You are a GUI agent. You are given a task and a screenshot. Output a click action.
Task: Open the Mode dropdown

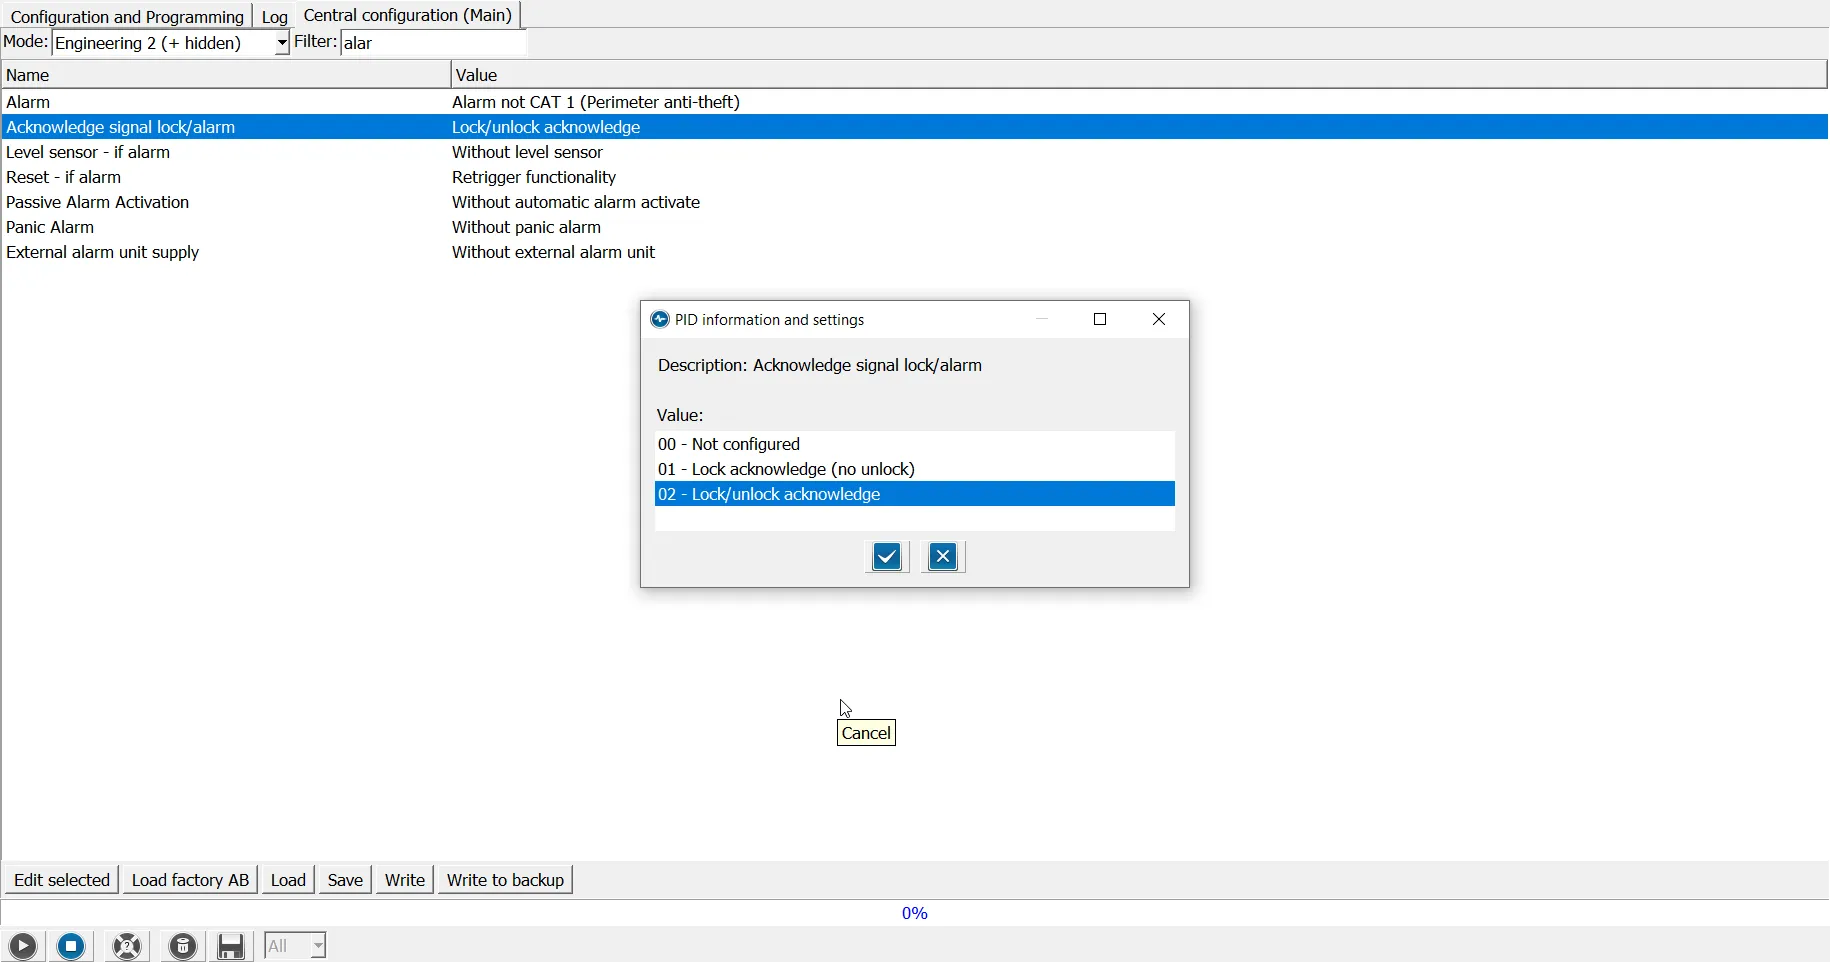tap(281, 43)
